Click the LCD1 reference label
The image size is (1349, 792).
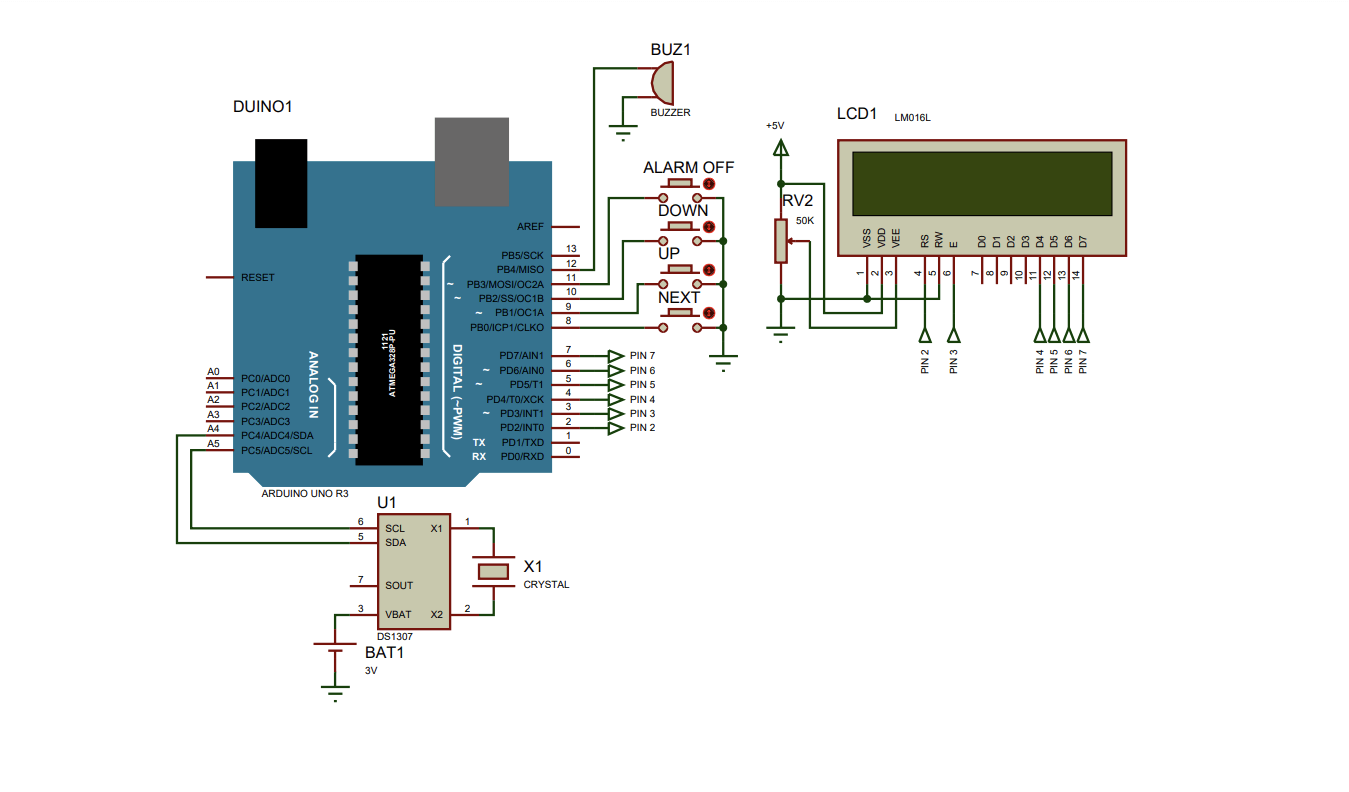tap(857, 114)
